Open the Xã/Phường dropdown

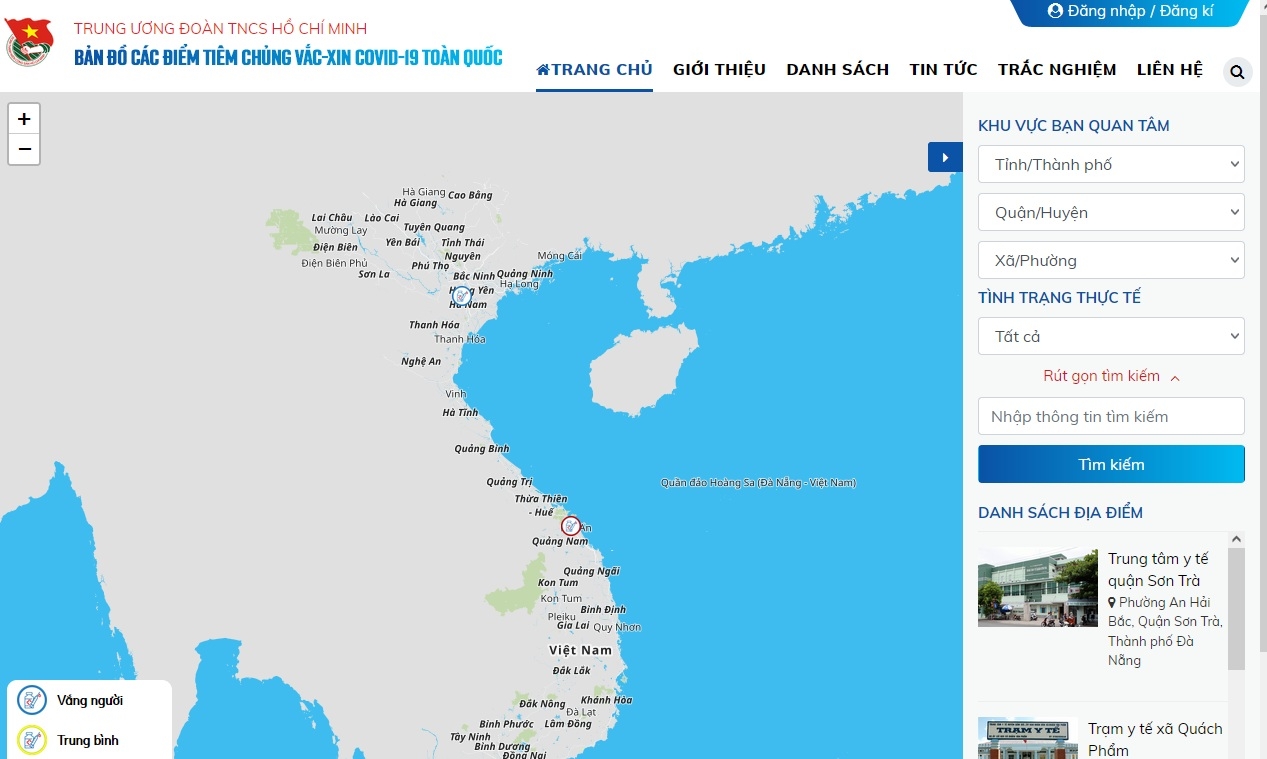[x=1111, y=260]
